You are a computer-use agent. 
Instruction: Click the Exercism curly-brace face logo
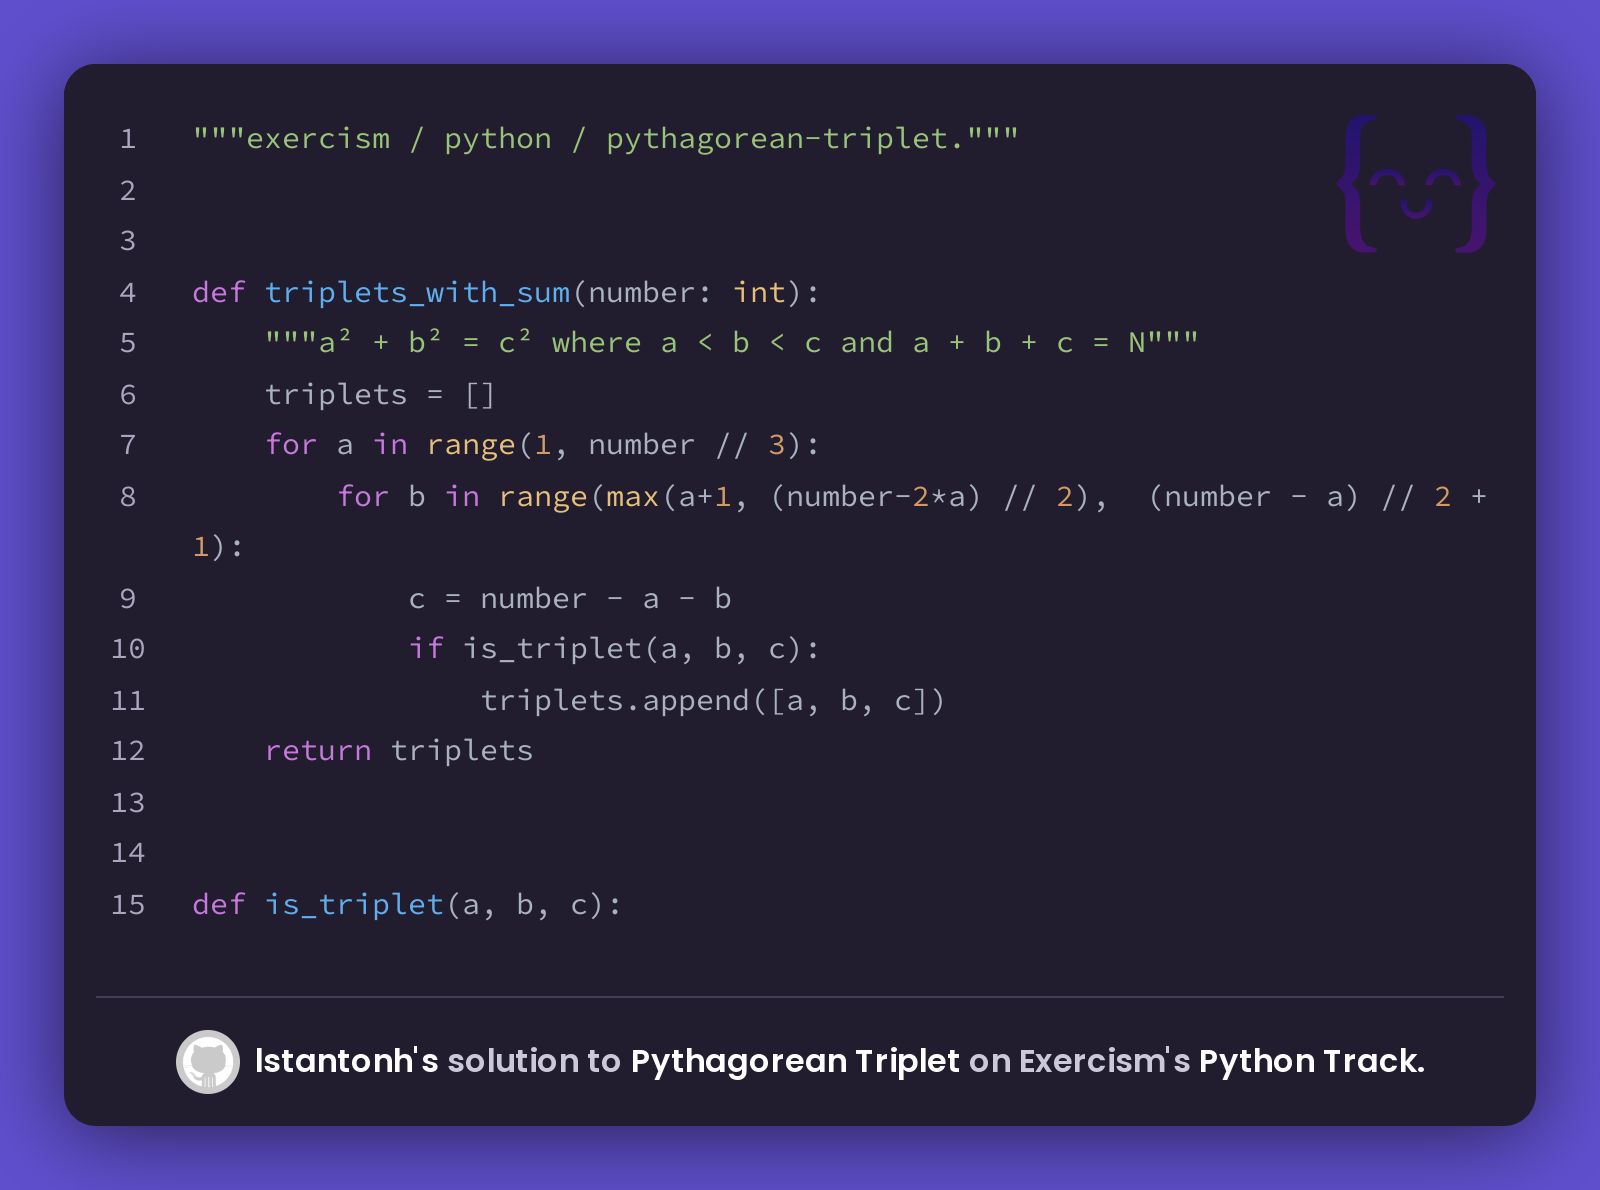(x=1416, y=184)
